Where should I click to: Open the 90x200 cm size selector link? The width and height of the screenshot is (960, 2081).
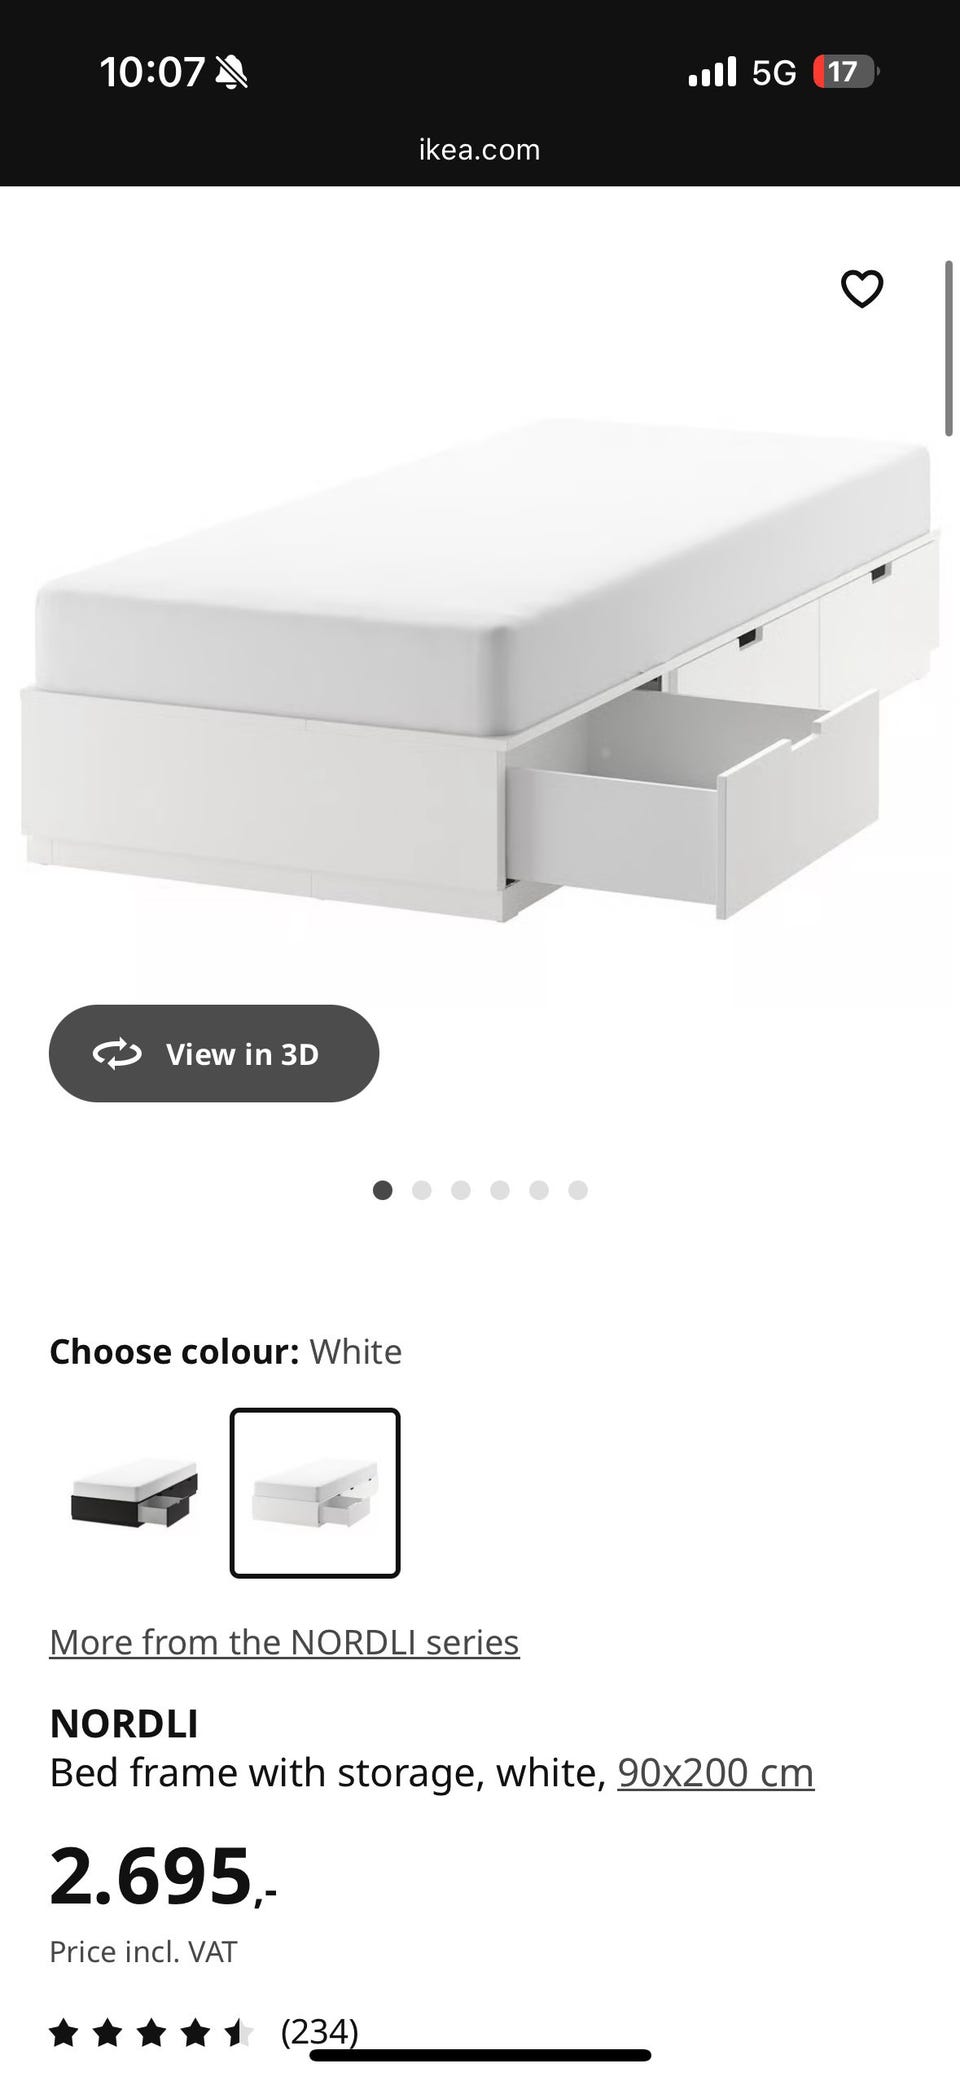coord(716,1772)
